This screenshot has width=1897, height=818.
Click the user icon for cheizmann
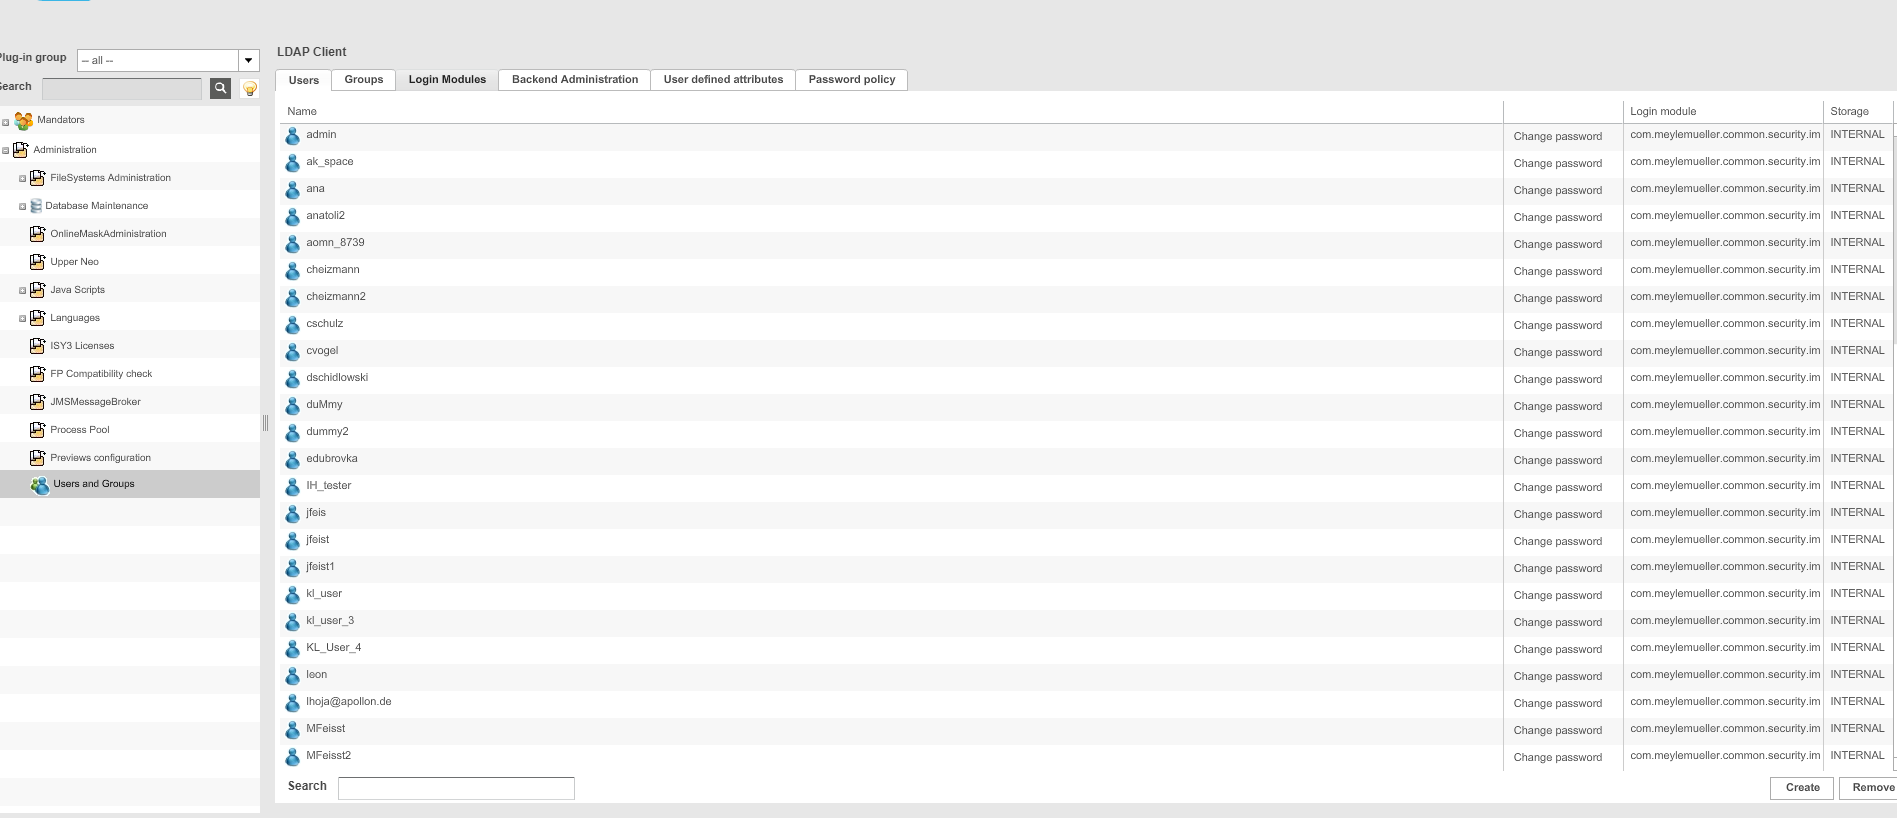(293, 271)
